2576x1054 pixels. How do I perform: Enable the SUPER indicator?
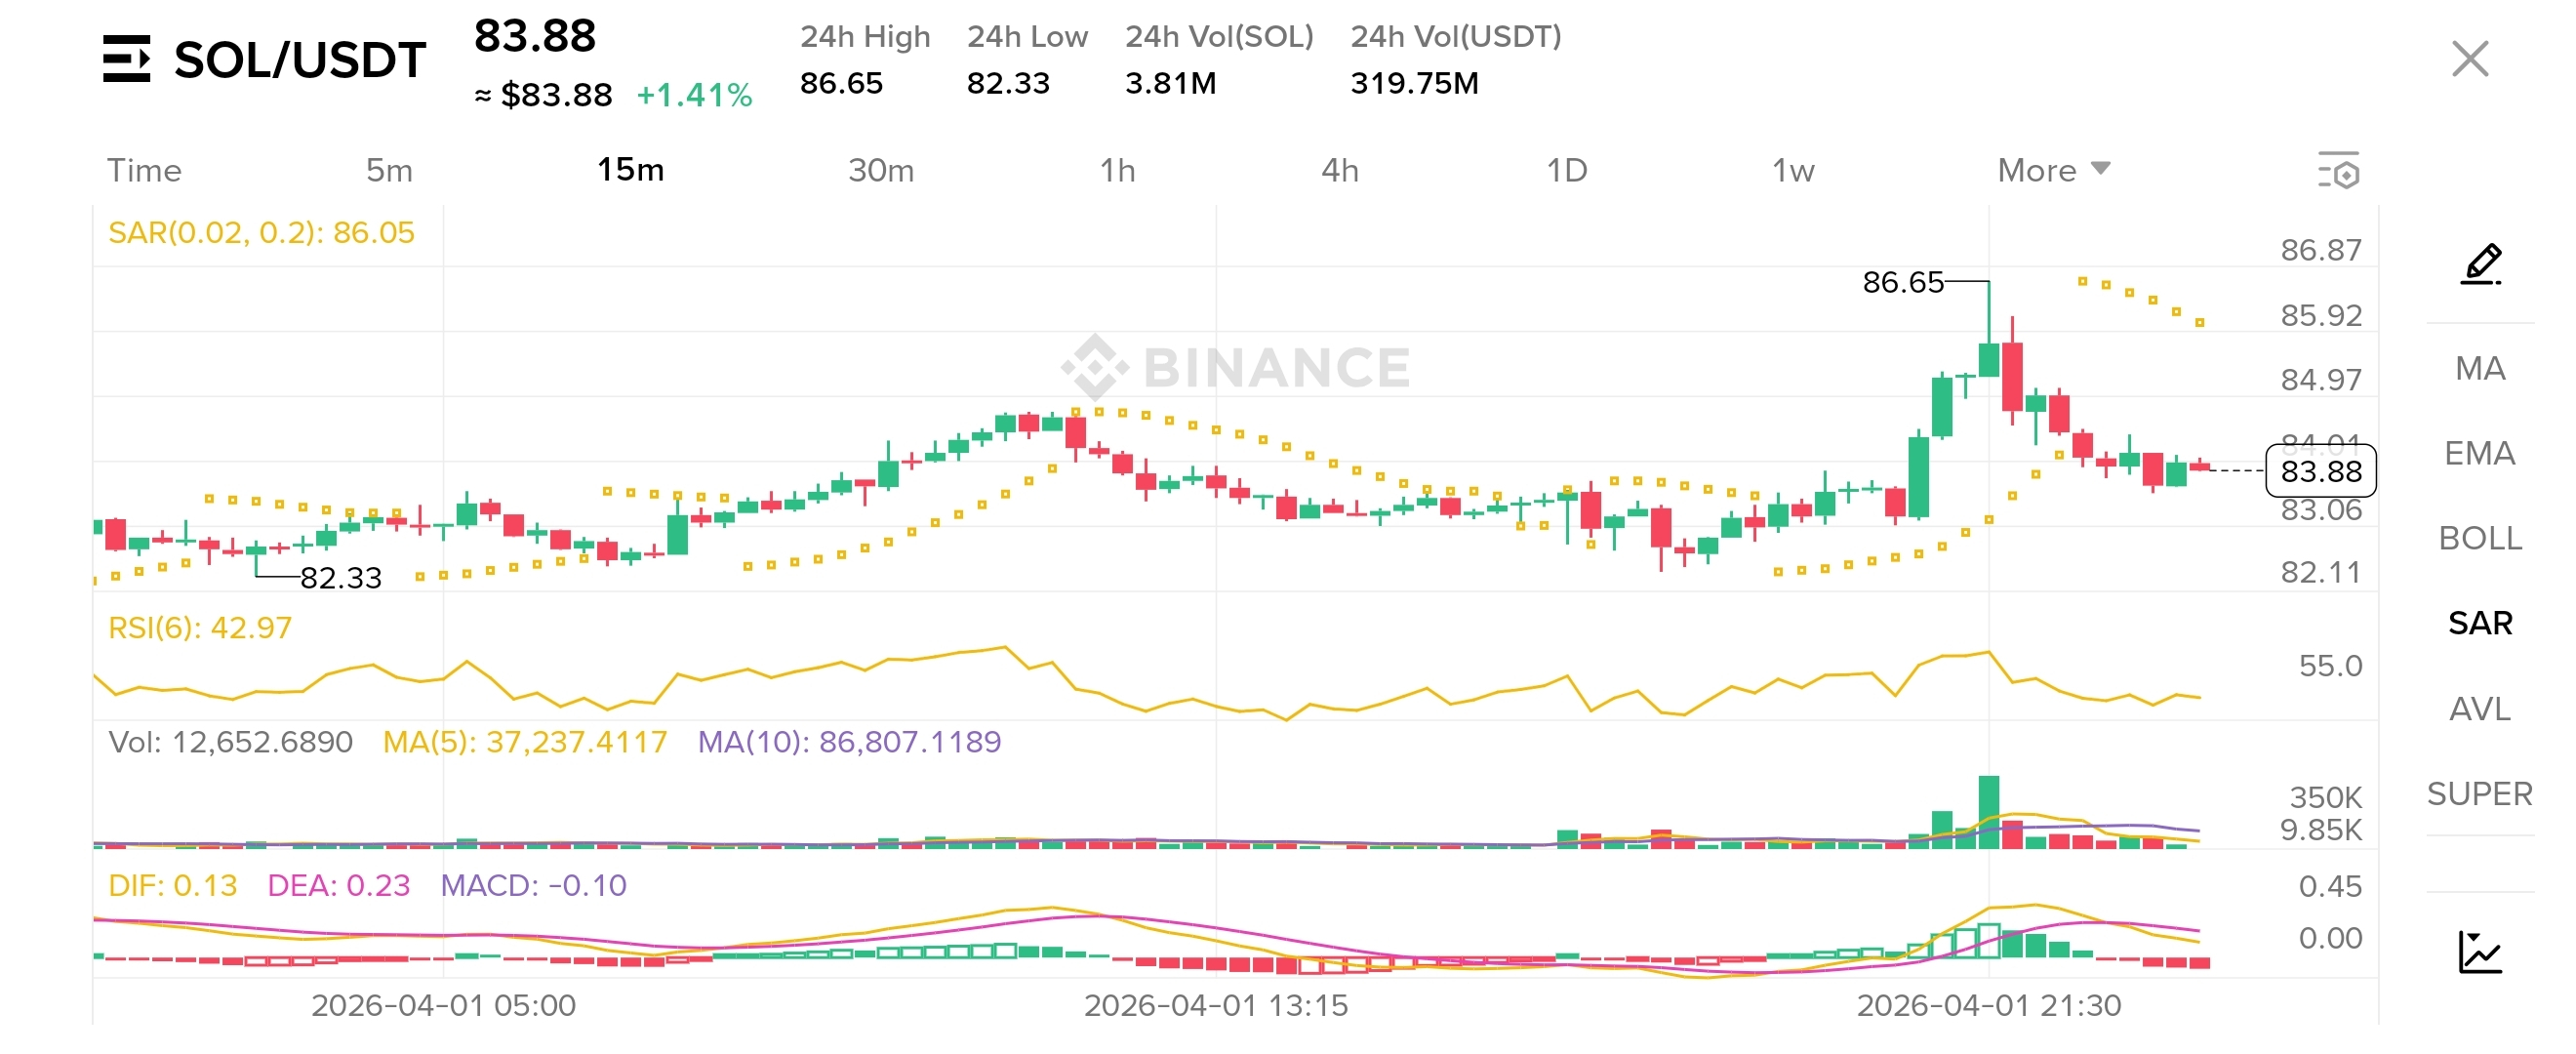2480,794
